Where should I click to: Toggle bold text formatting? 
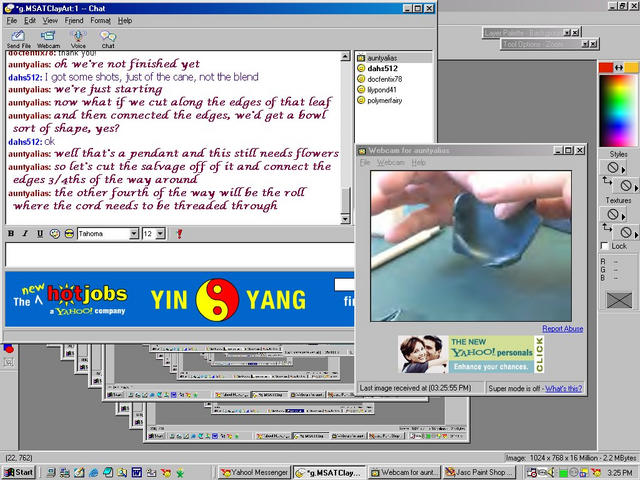tap(11, 233)
